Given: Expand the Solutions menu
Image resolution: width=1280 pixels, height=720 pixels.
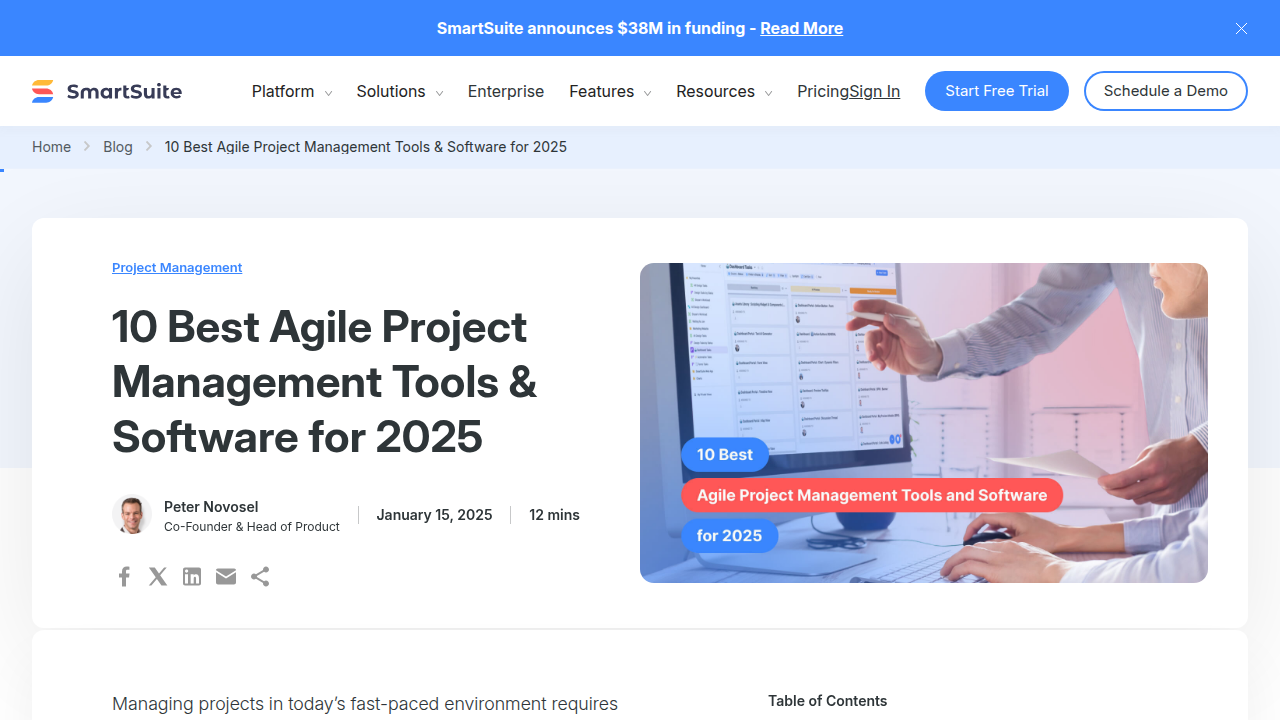Looking at the screenshot, I should (399, 91).
